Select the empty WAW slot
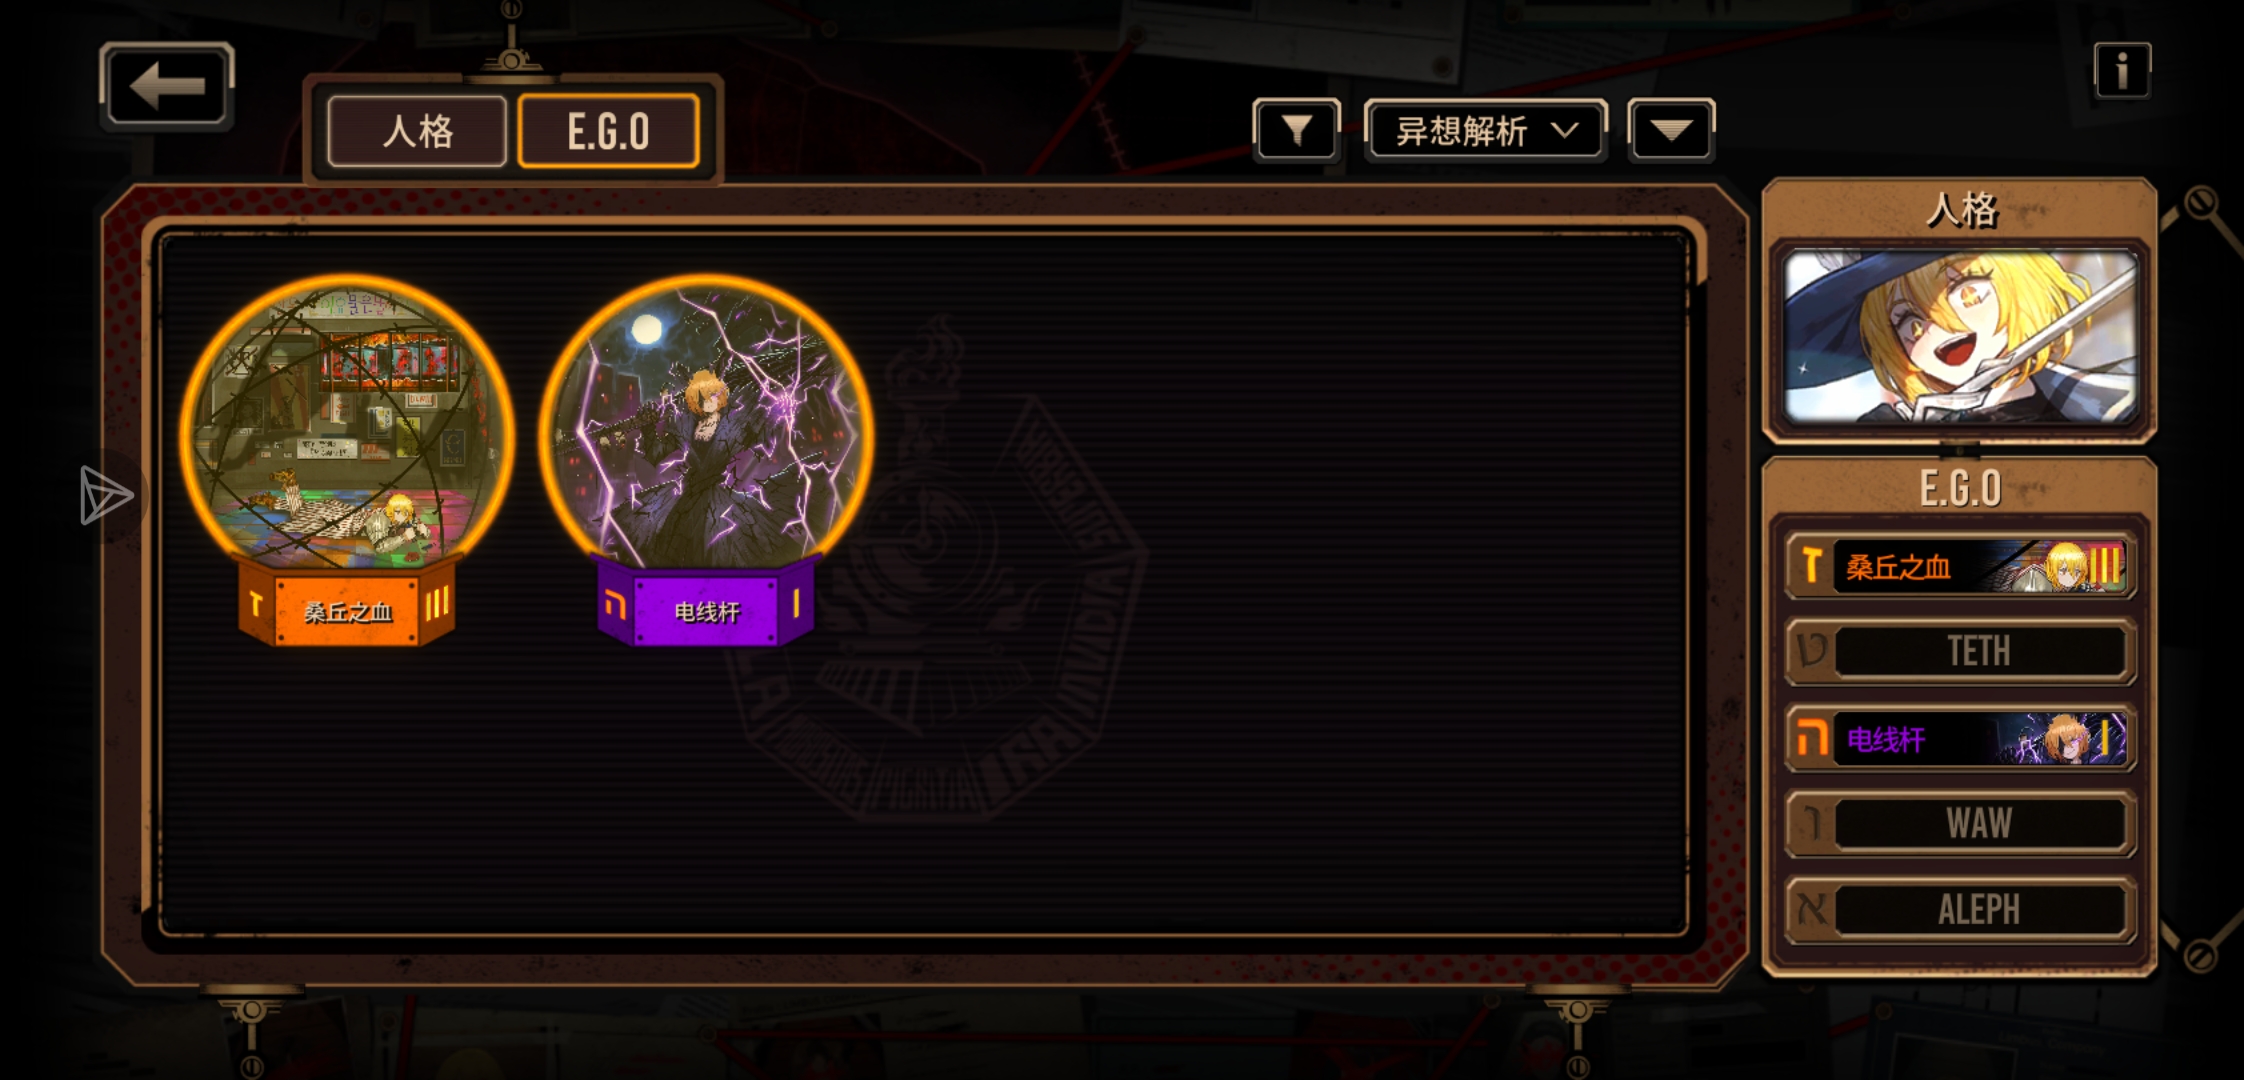2244x1080 pixels. point(1960,824)
